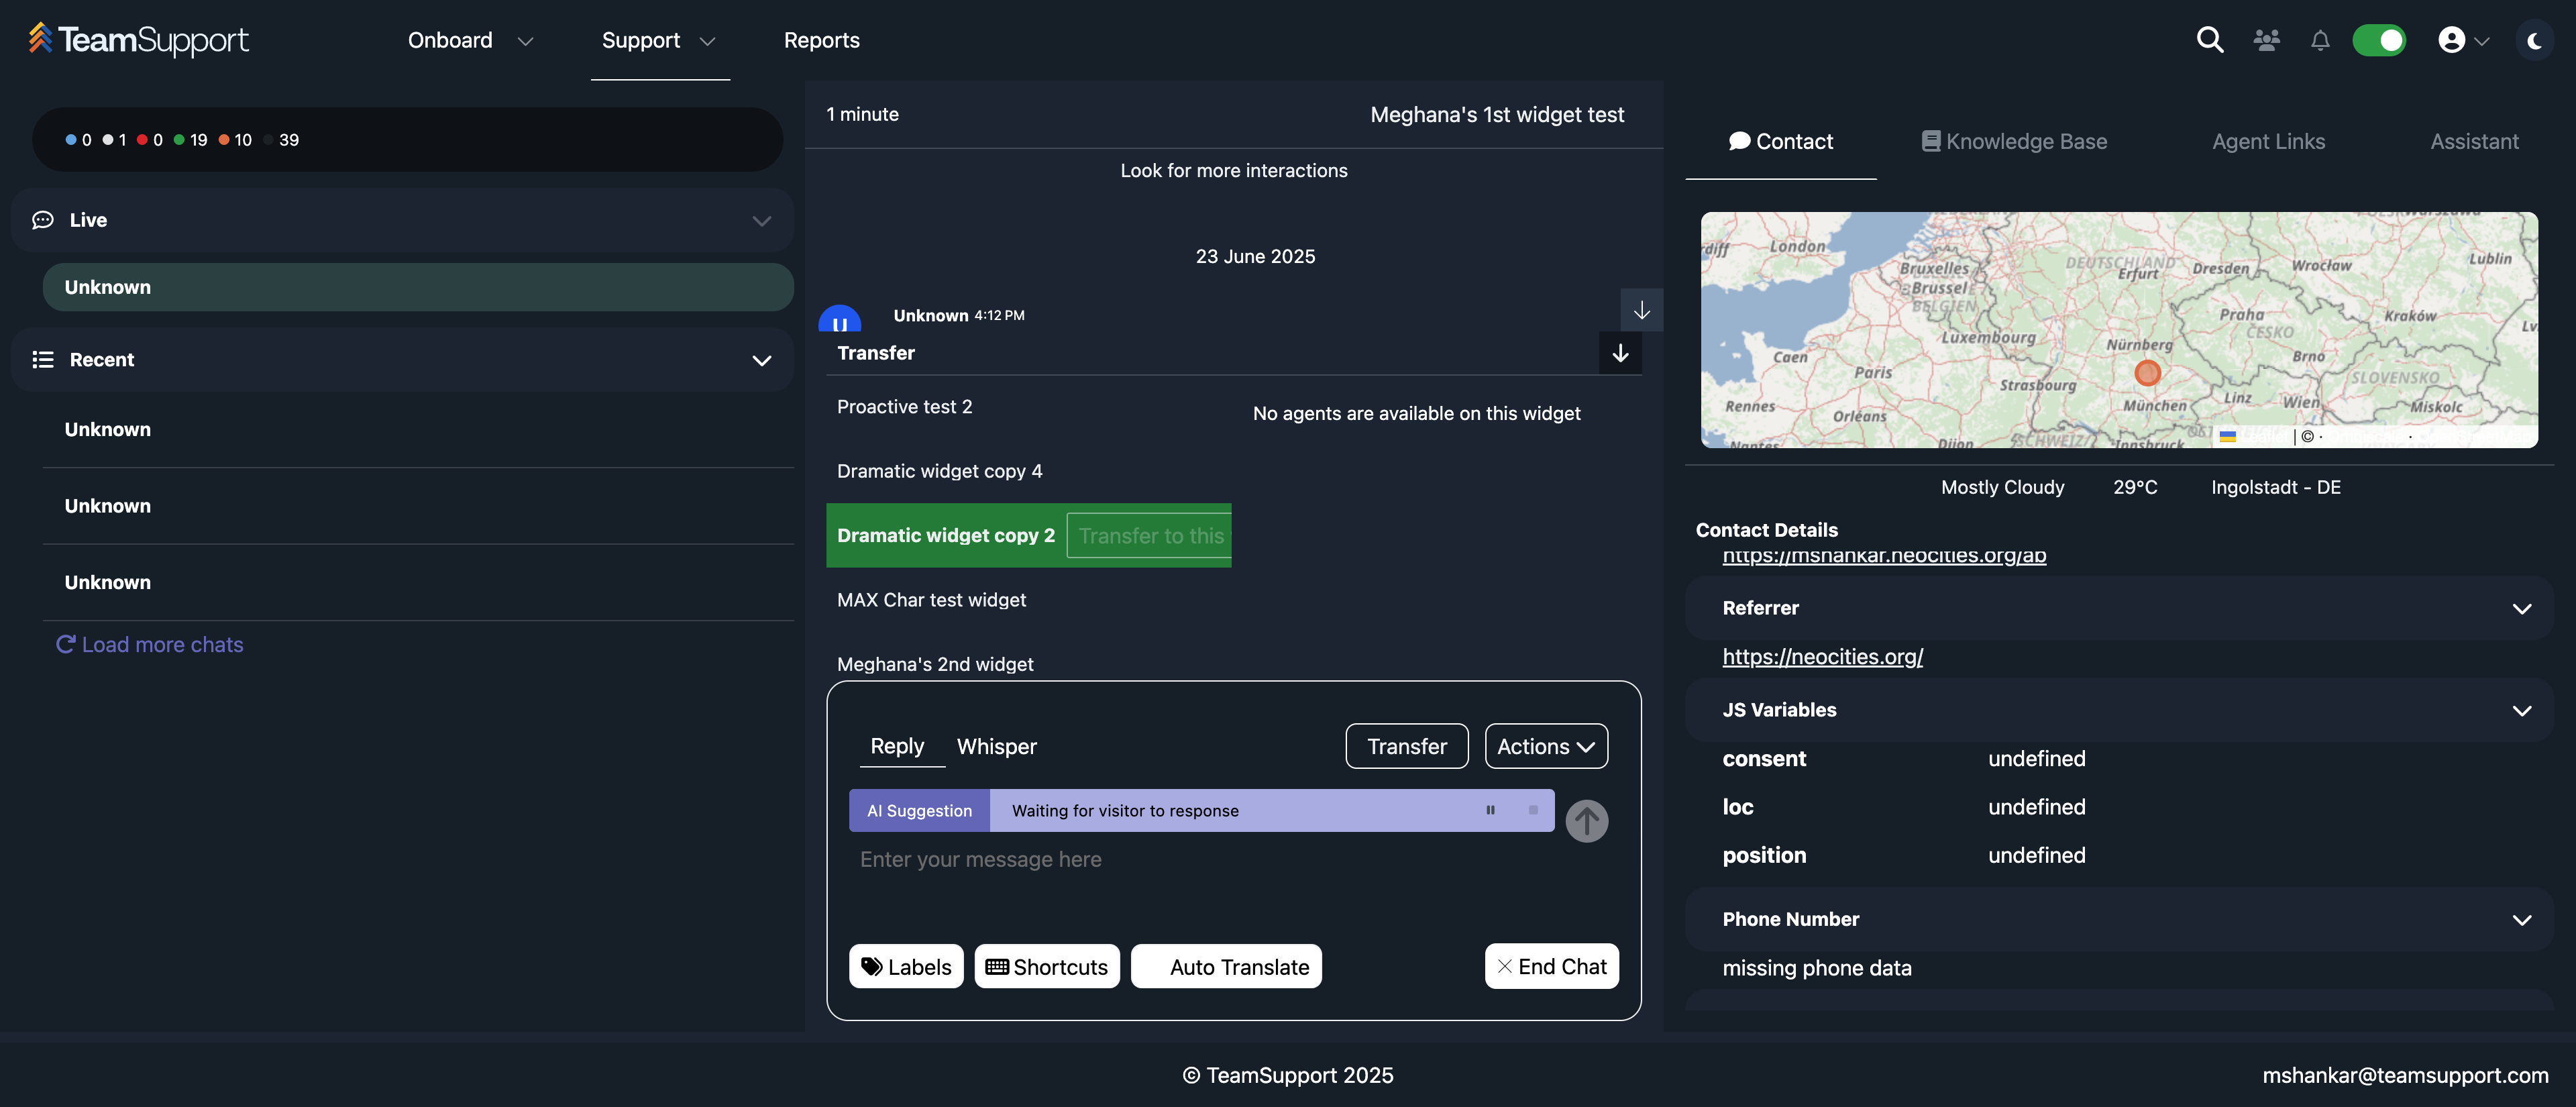This screenshot has width=2576, height=1107.
Task: Collapse the Transfer panel arrow
Action: point(1620,353)
